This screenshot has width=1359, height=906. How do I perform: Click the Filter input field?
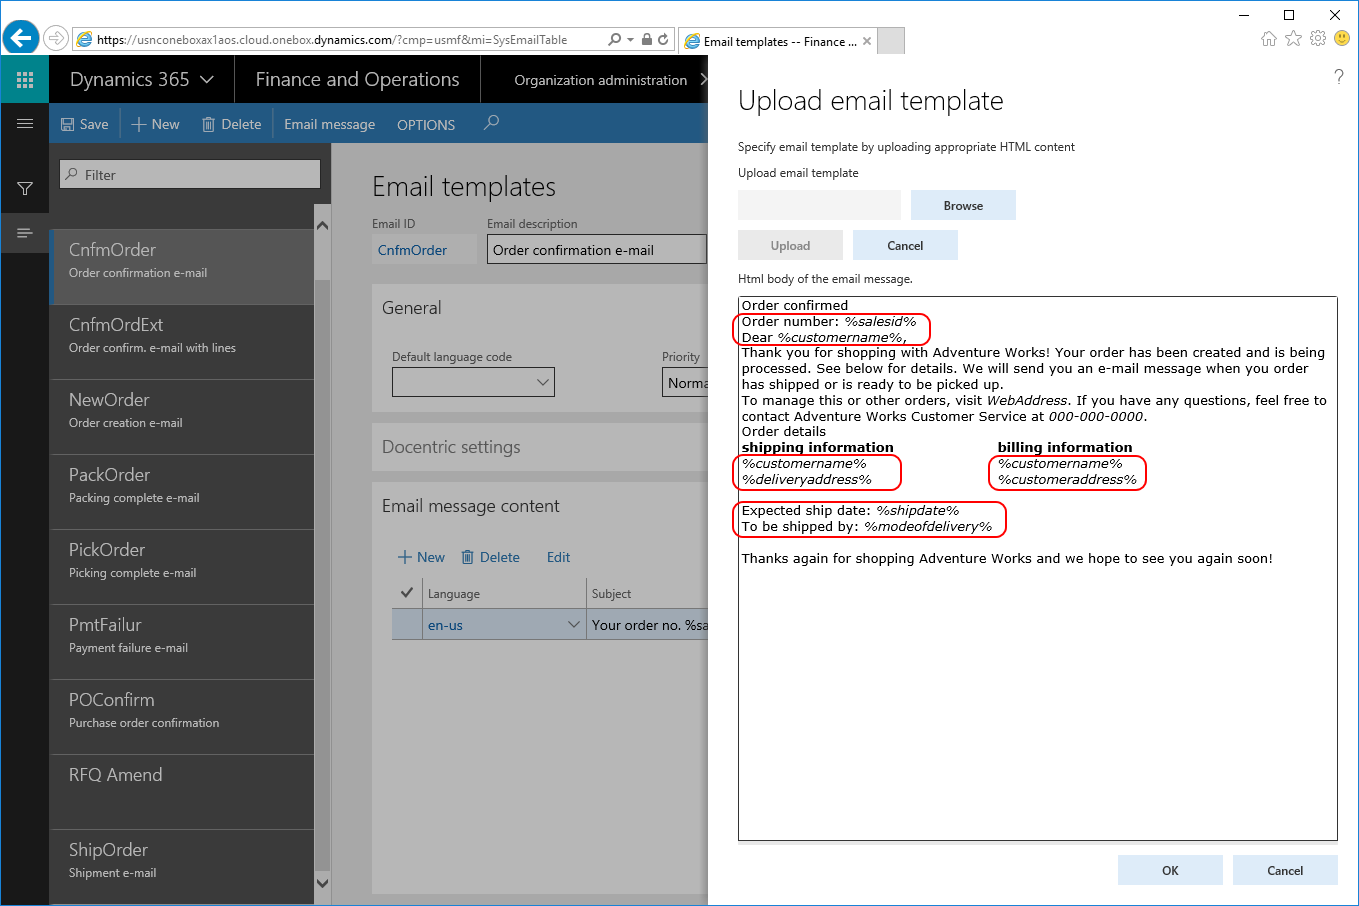click(x=190, y=174)
